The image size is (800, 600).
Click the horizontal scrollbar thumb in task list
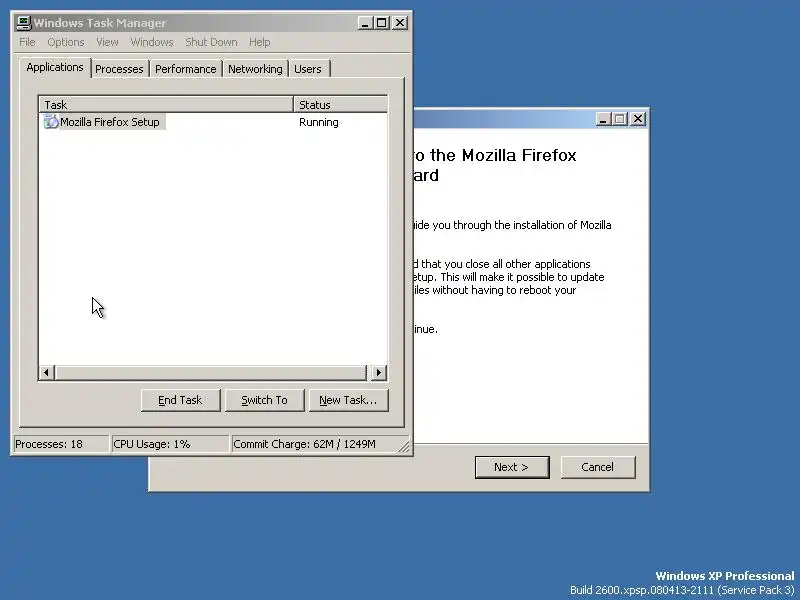(211, 372)
